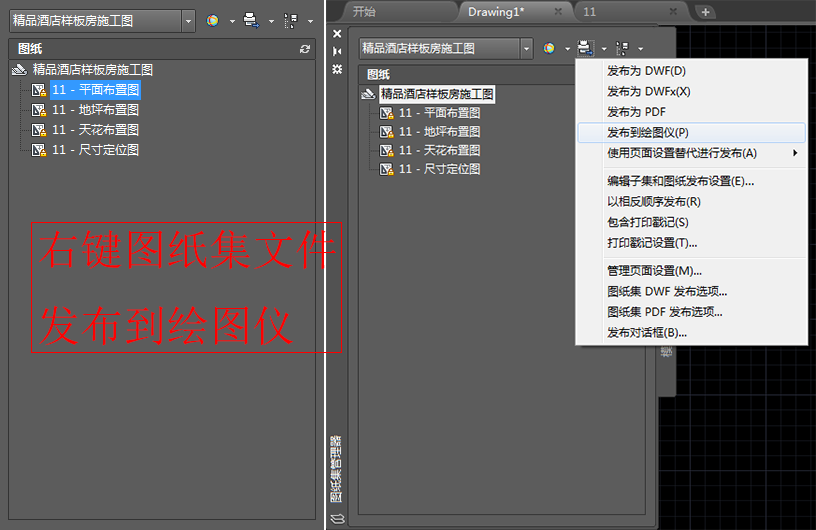Close the sheet set manager palette
This screenshot has width=816, height=530.
tap(337, 33)
